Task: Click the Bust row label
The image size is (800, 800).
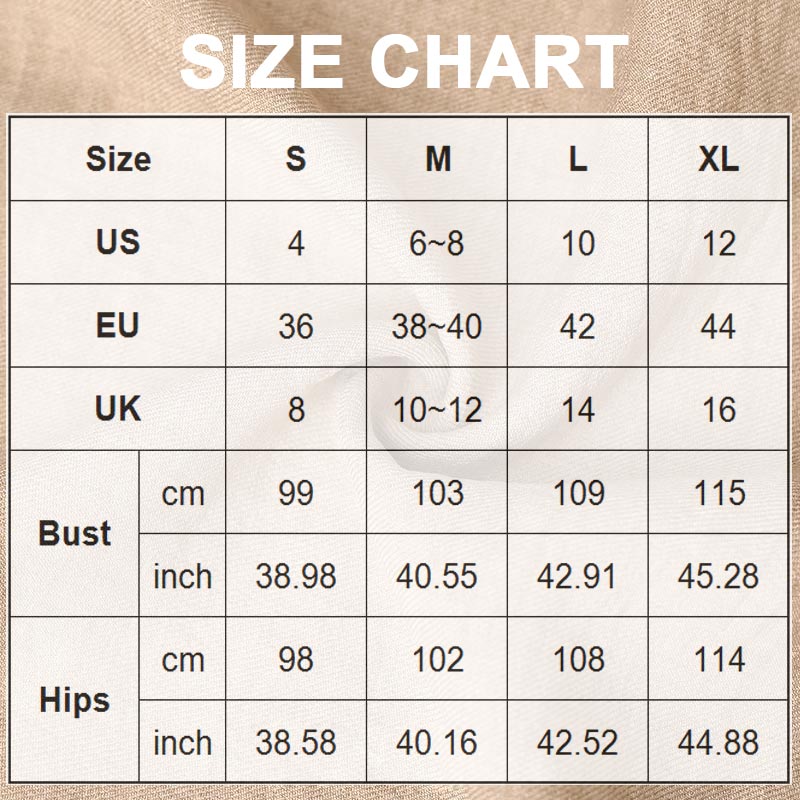Action: (x=75, y=534)
